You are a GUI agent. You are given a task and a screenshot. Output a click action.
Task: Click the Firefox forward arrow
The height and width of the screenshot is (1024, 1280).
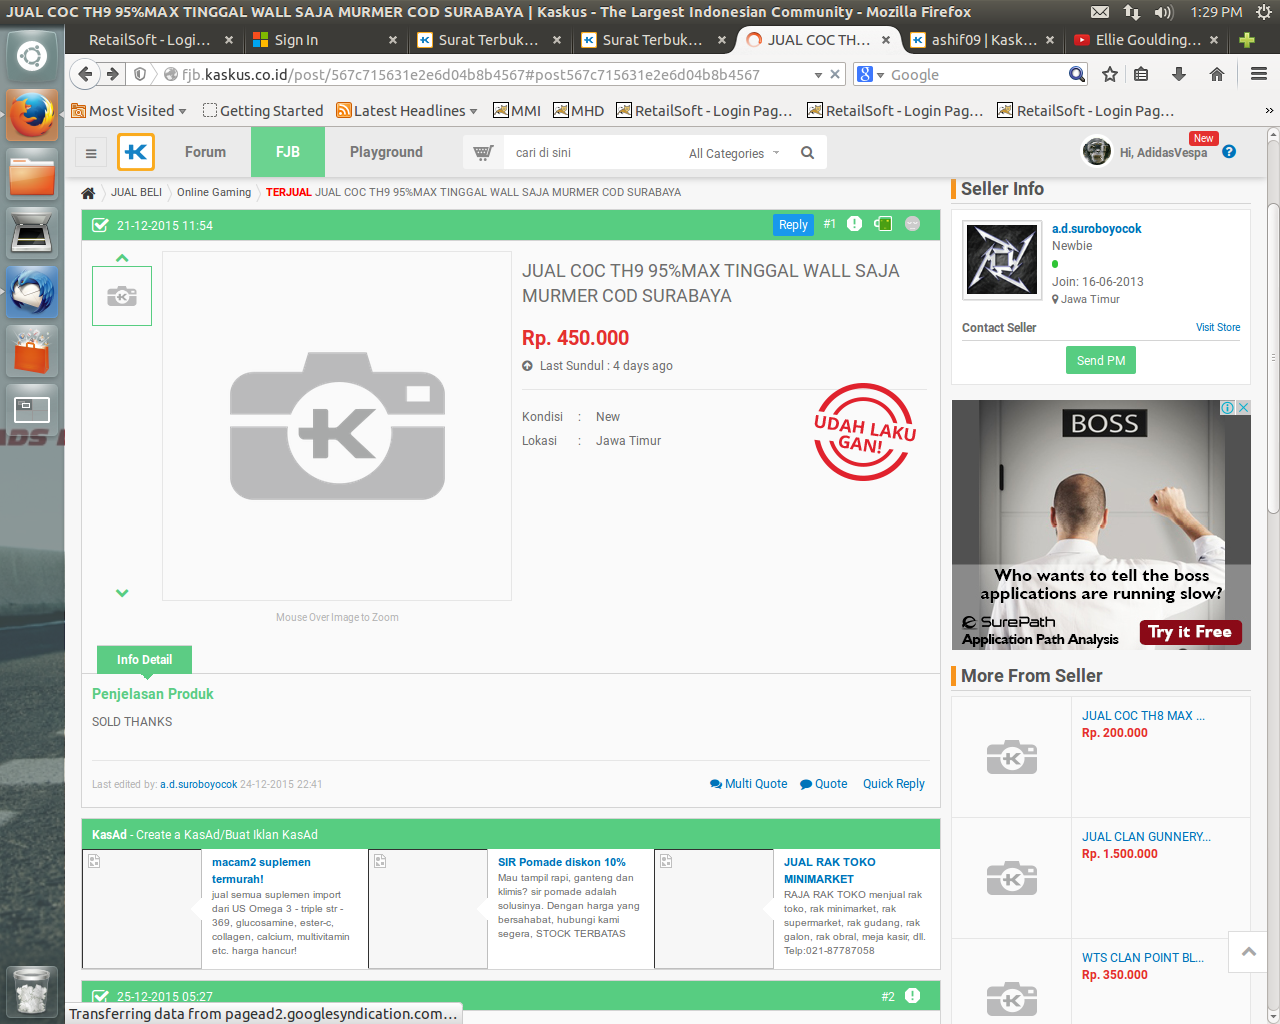point(113,74)
